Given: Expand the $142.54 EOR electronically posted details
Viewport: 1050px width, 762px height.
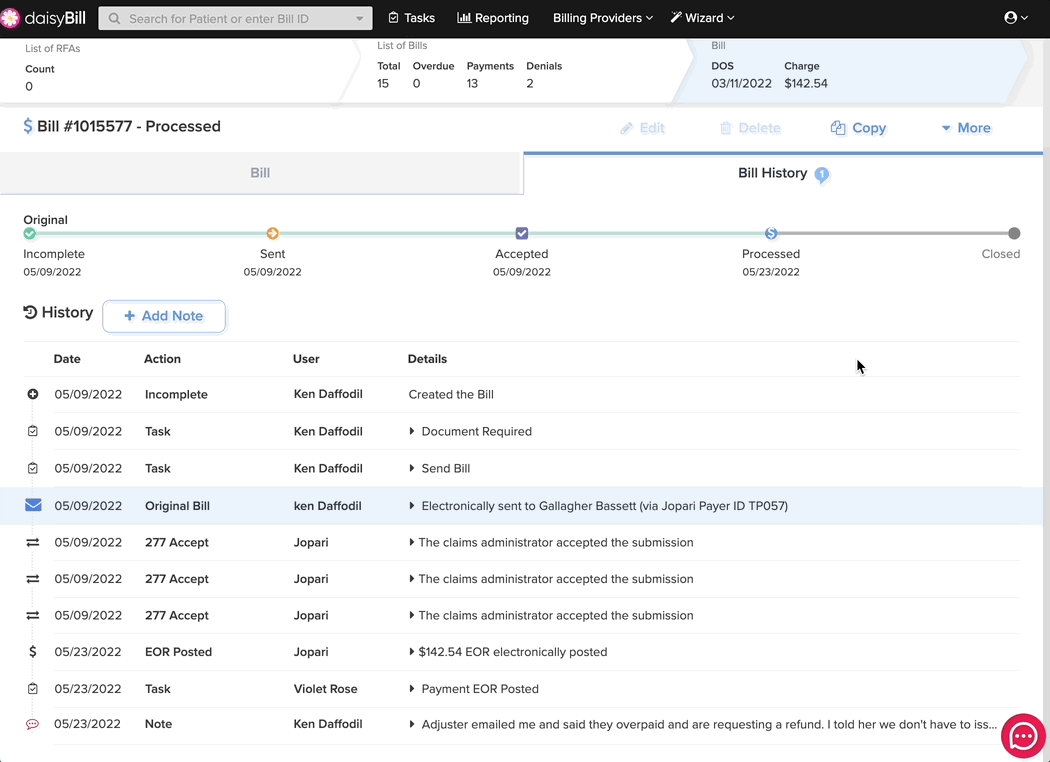Looking at the screenshot, I should pos(412,652).
